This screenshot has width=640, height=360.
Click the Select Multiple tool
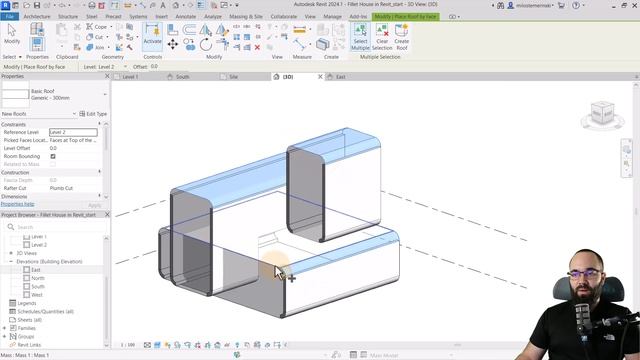tap(360, 37)
